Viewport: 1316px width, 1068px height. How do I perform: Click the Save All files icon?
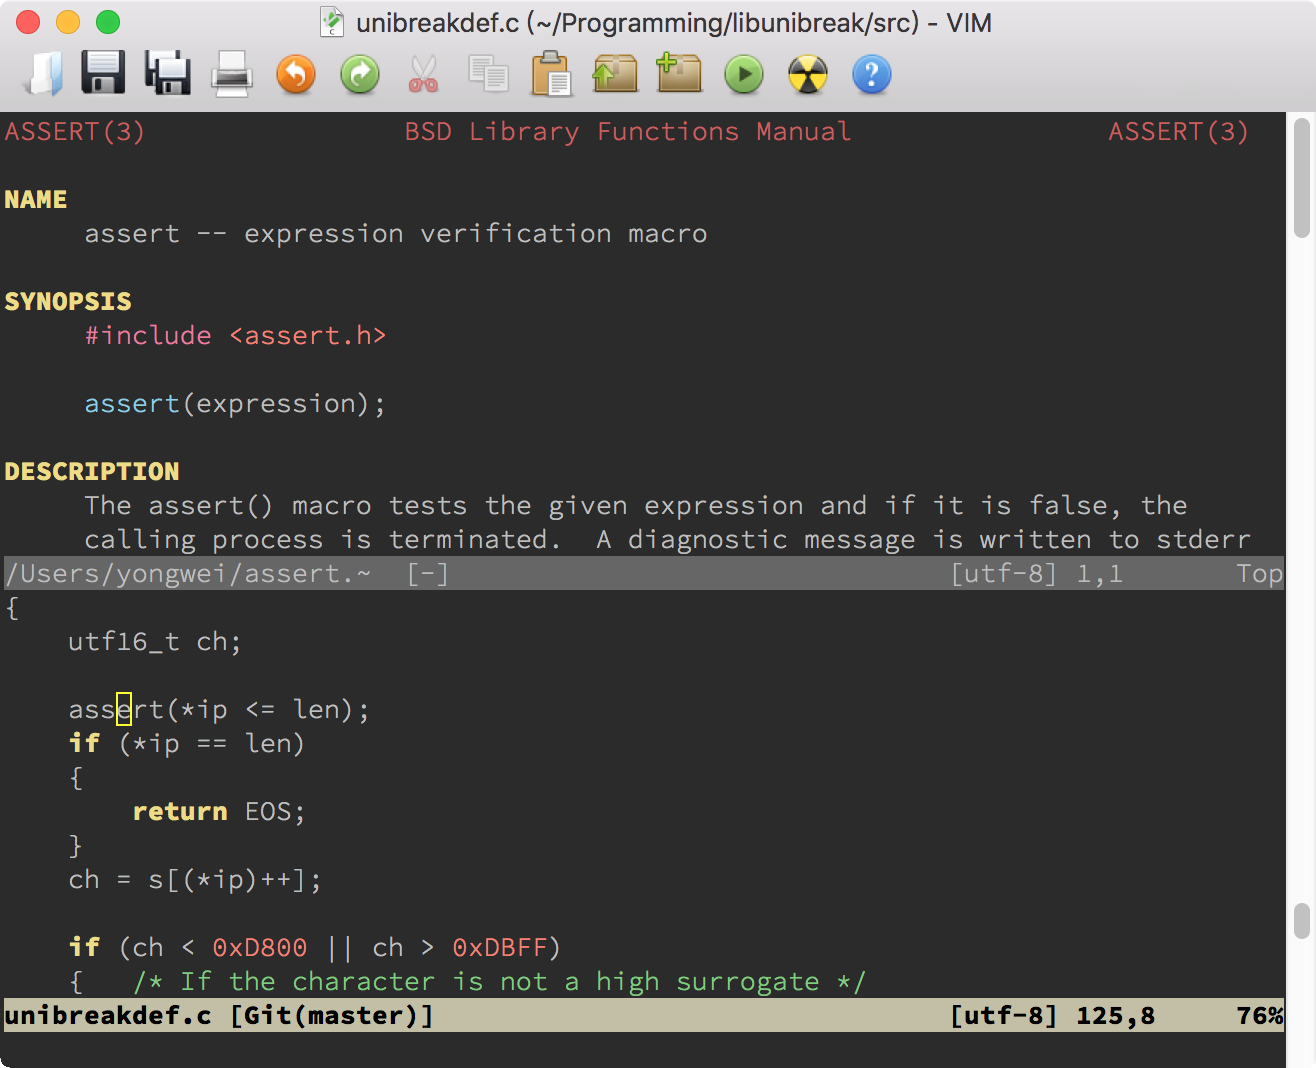point(167,74)
